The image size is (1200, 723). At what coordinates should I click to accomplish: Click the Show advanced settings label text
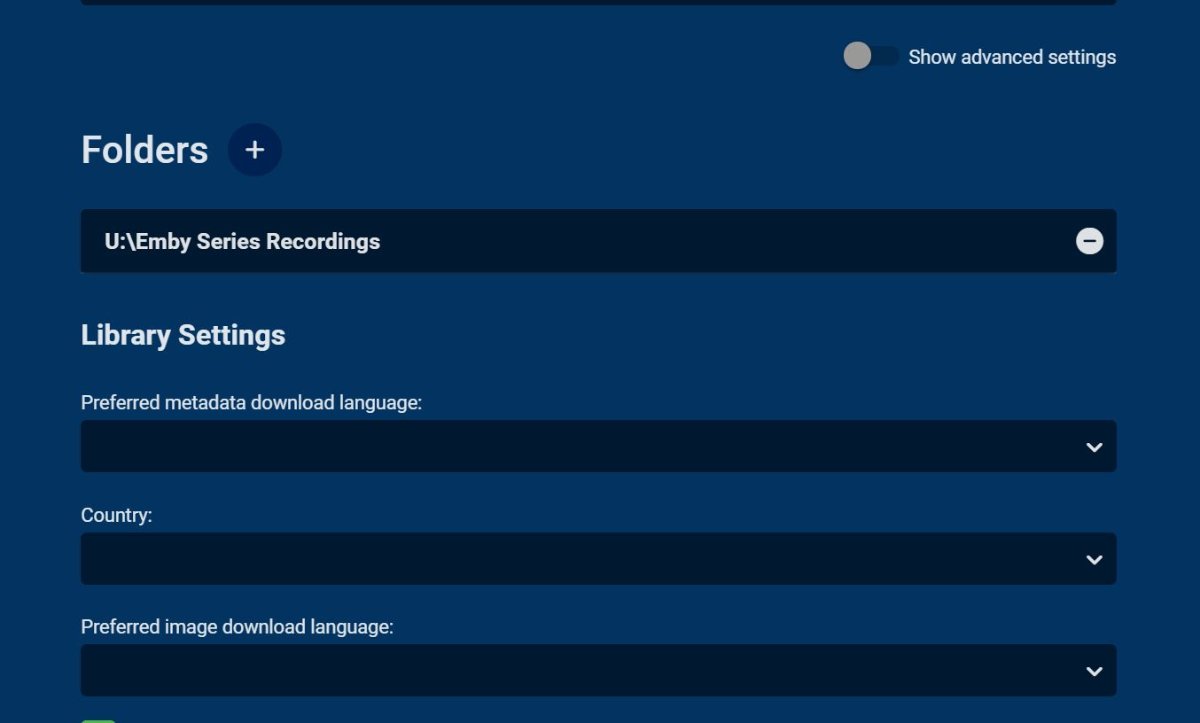[1012, 57]
